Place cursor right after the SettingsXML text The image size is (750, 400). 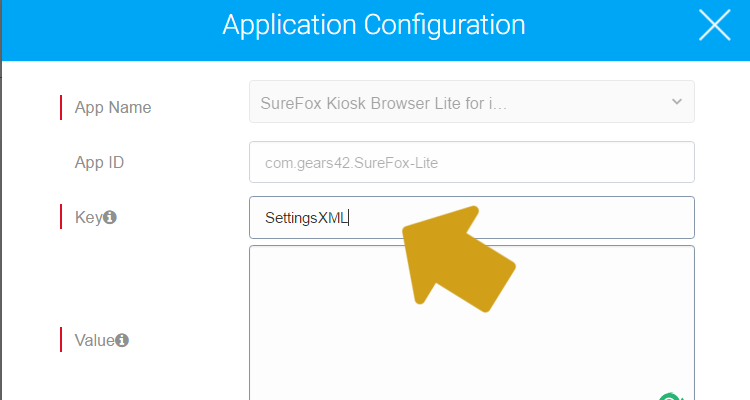[349, 217]
